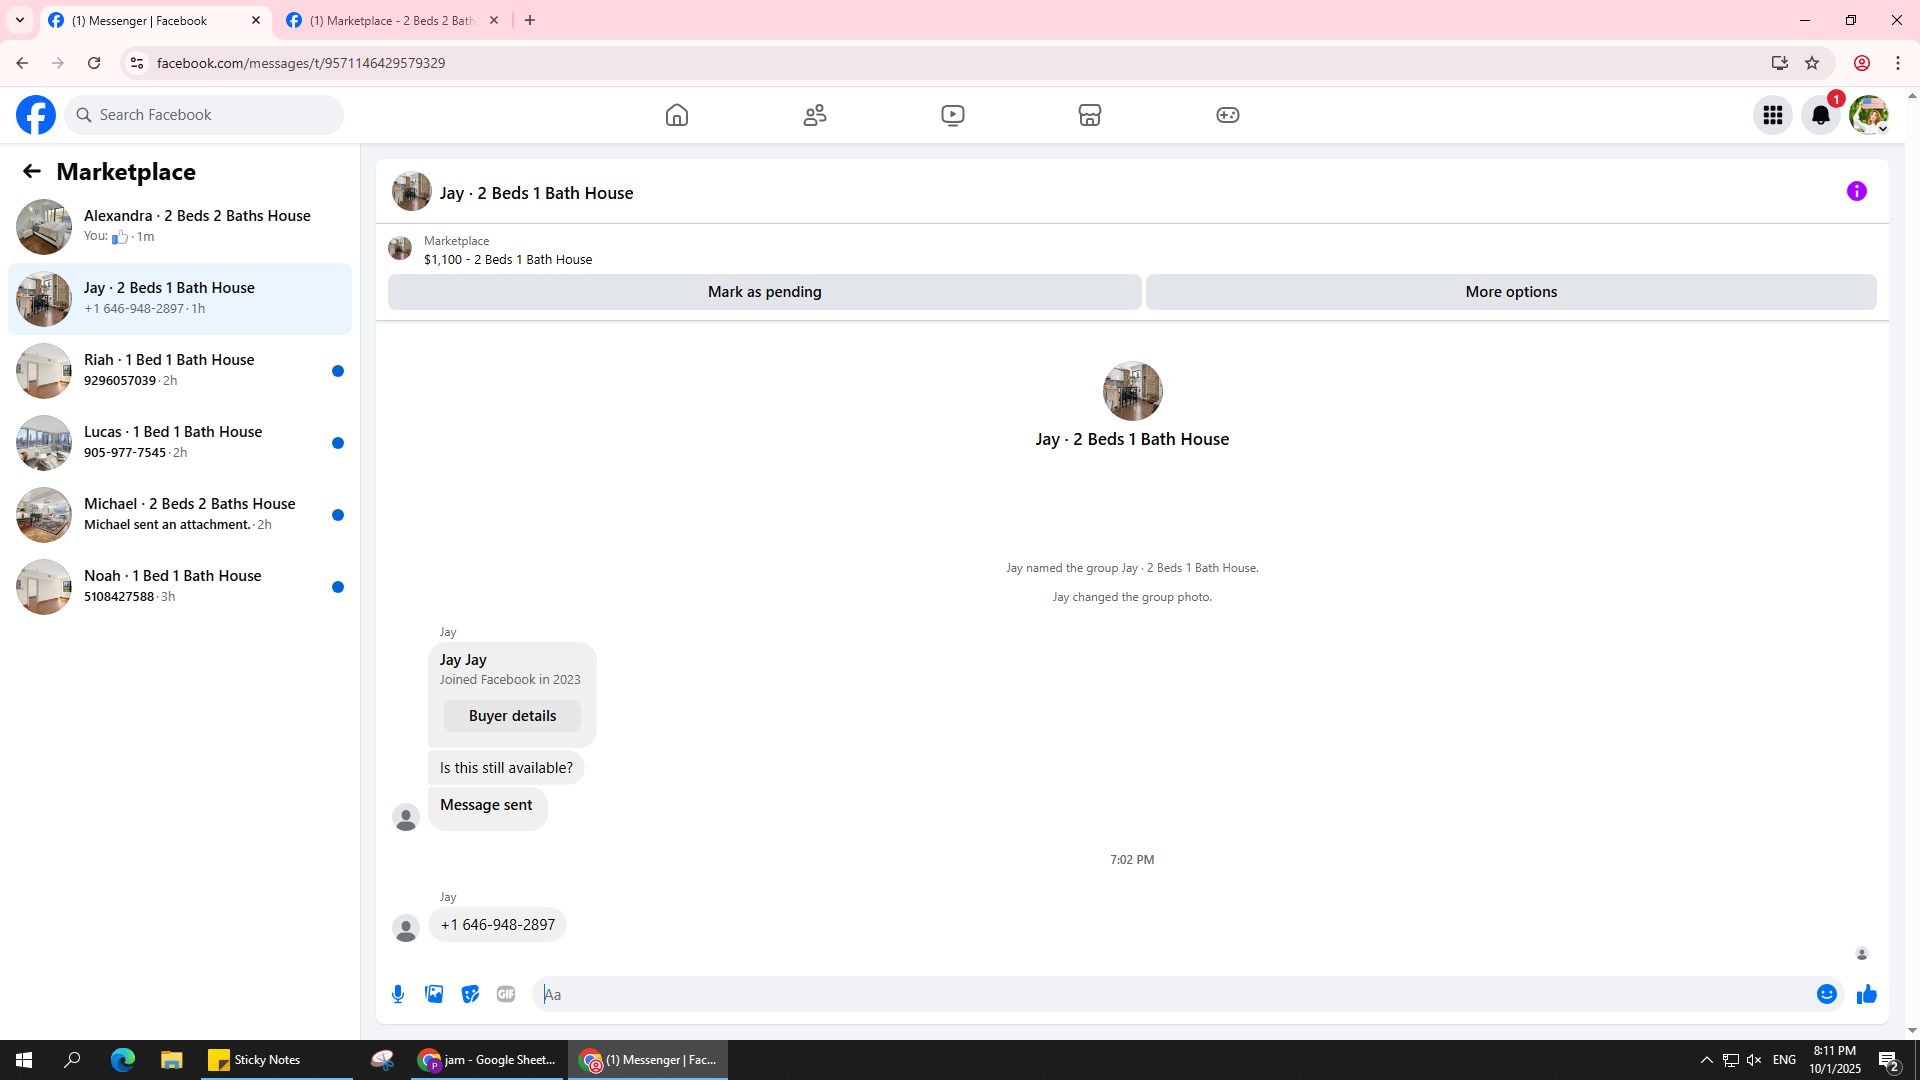Open the Gaming controller icon
This screenshot has height=1080, width=1920.
click(1228, 115)
